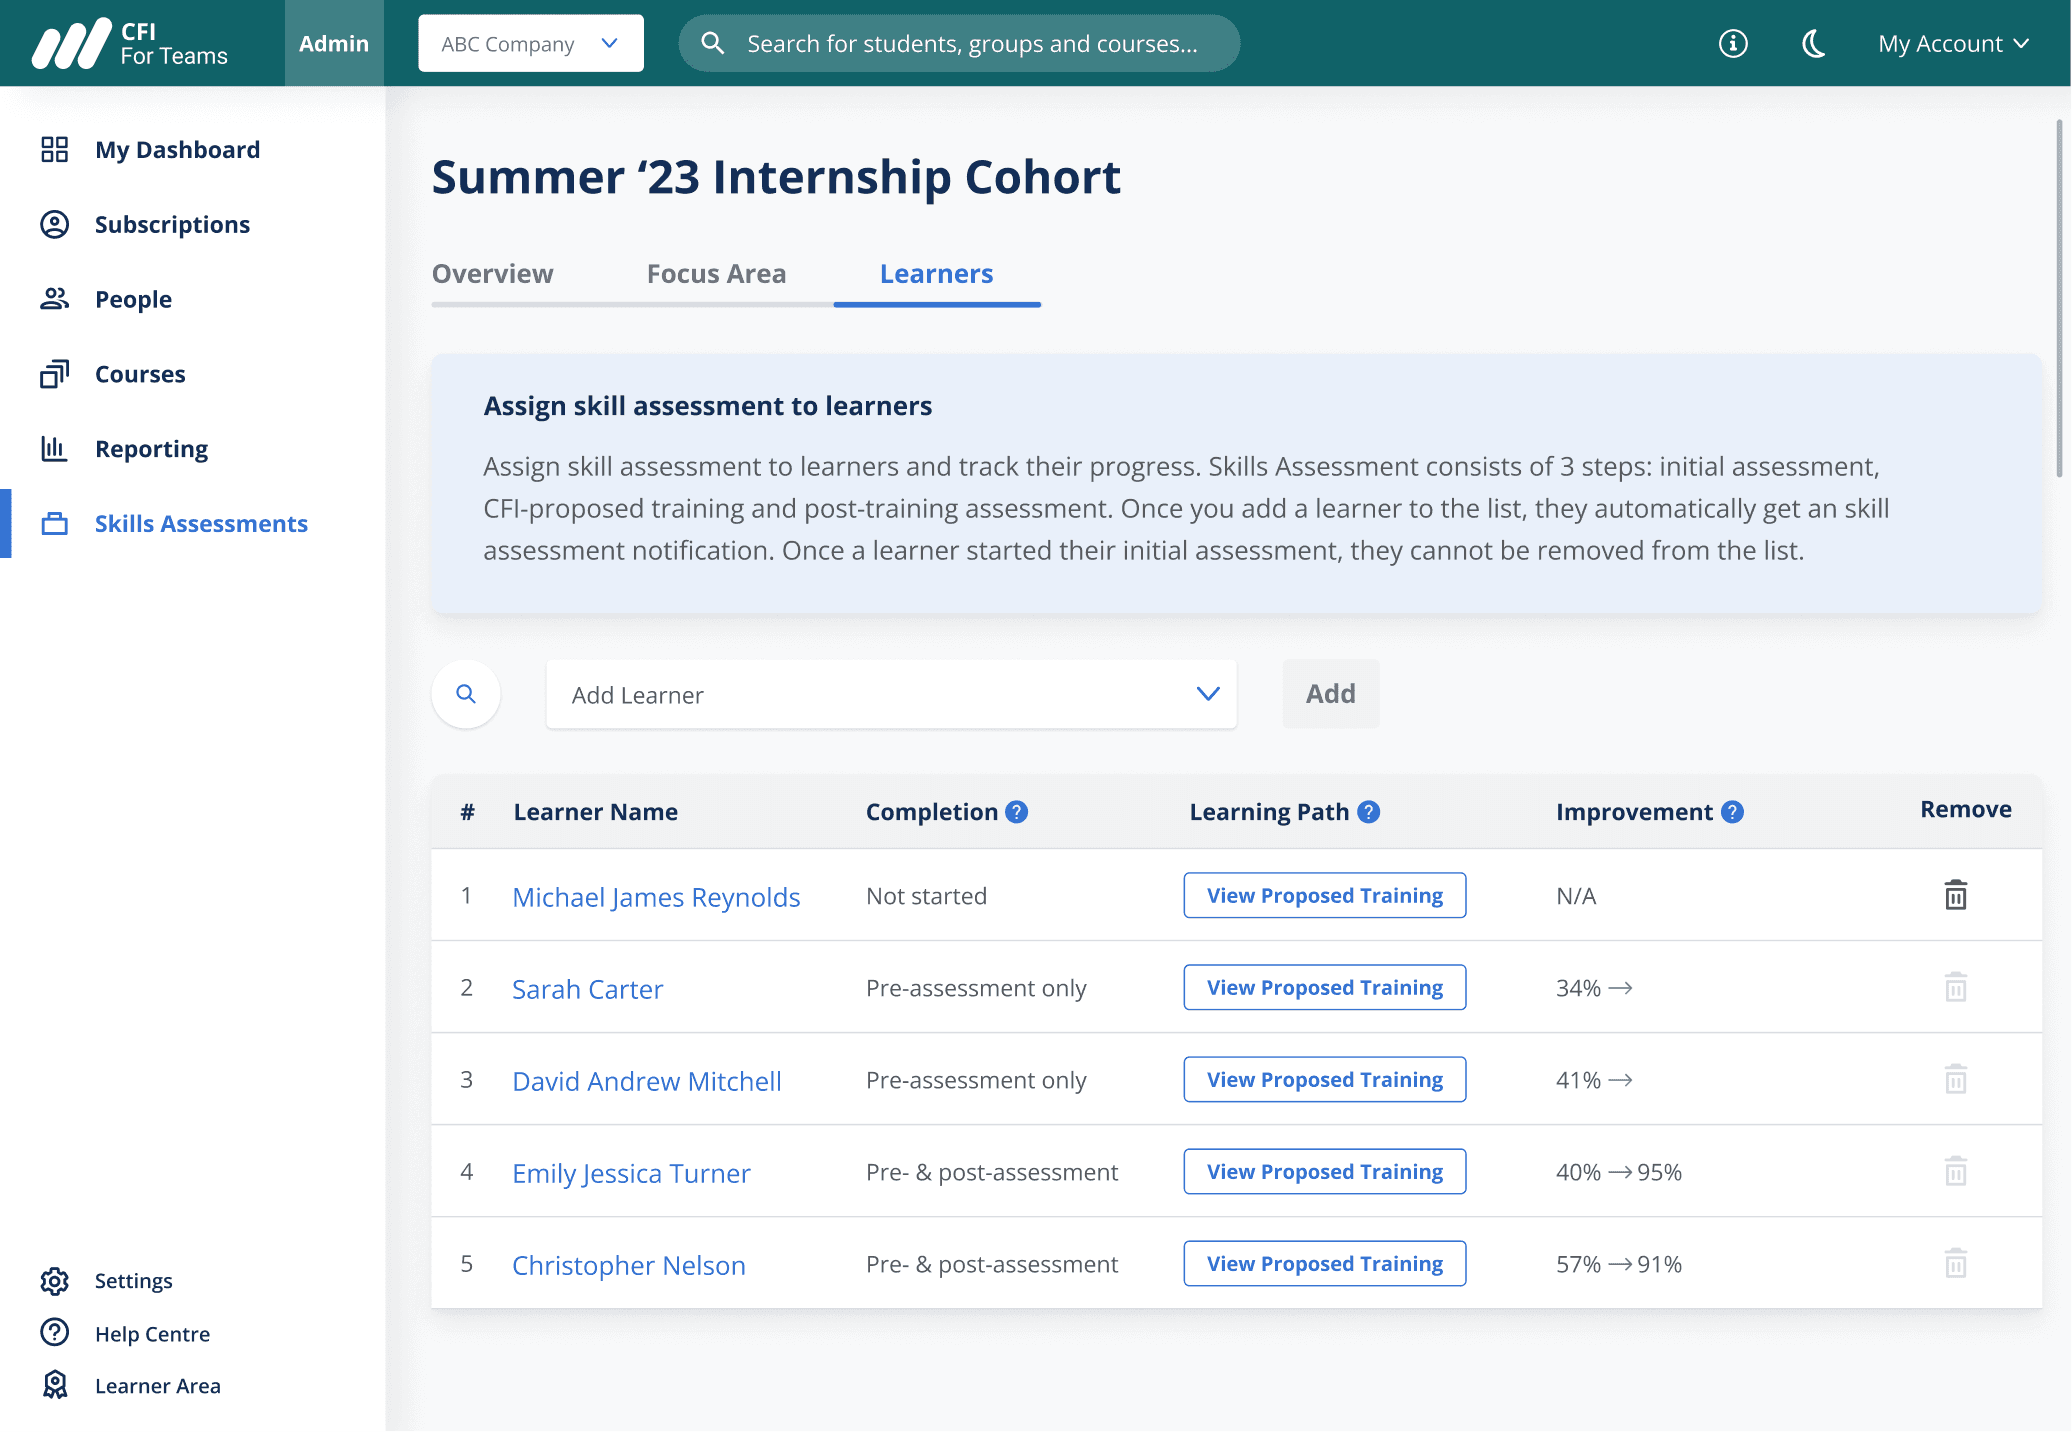
Task: Expand the ABC Company dropdown
Action: [530, 44]
